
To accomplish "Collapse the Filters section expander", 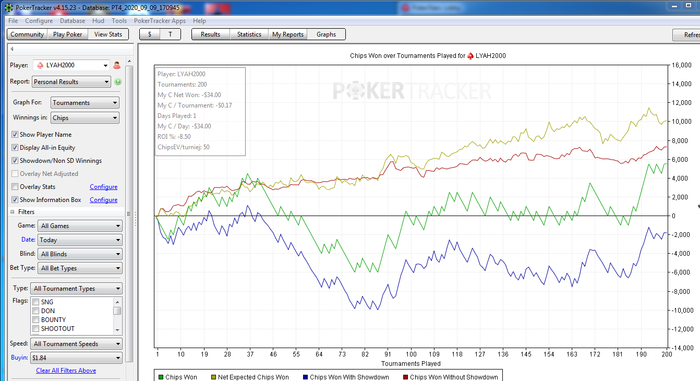I will tap(12, 212).
